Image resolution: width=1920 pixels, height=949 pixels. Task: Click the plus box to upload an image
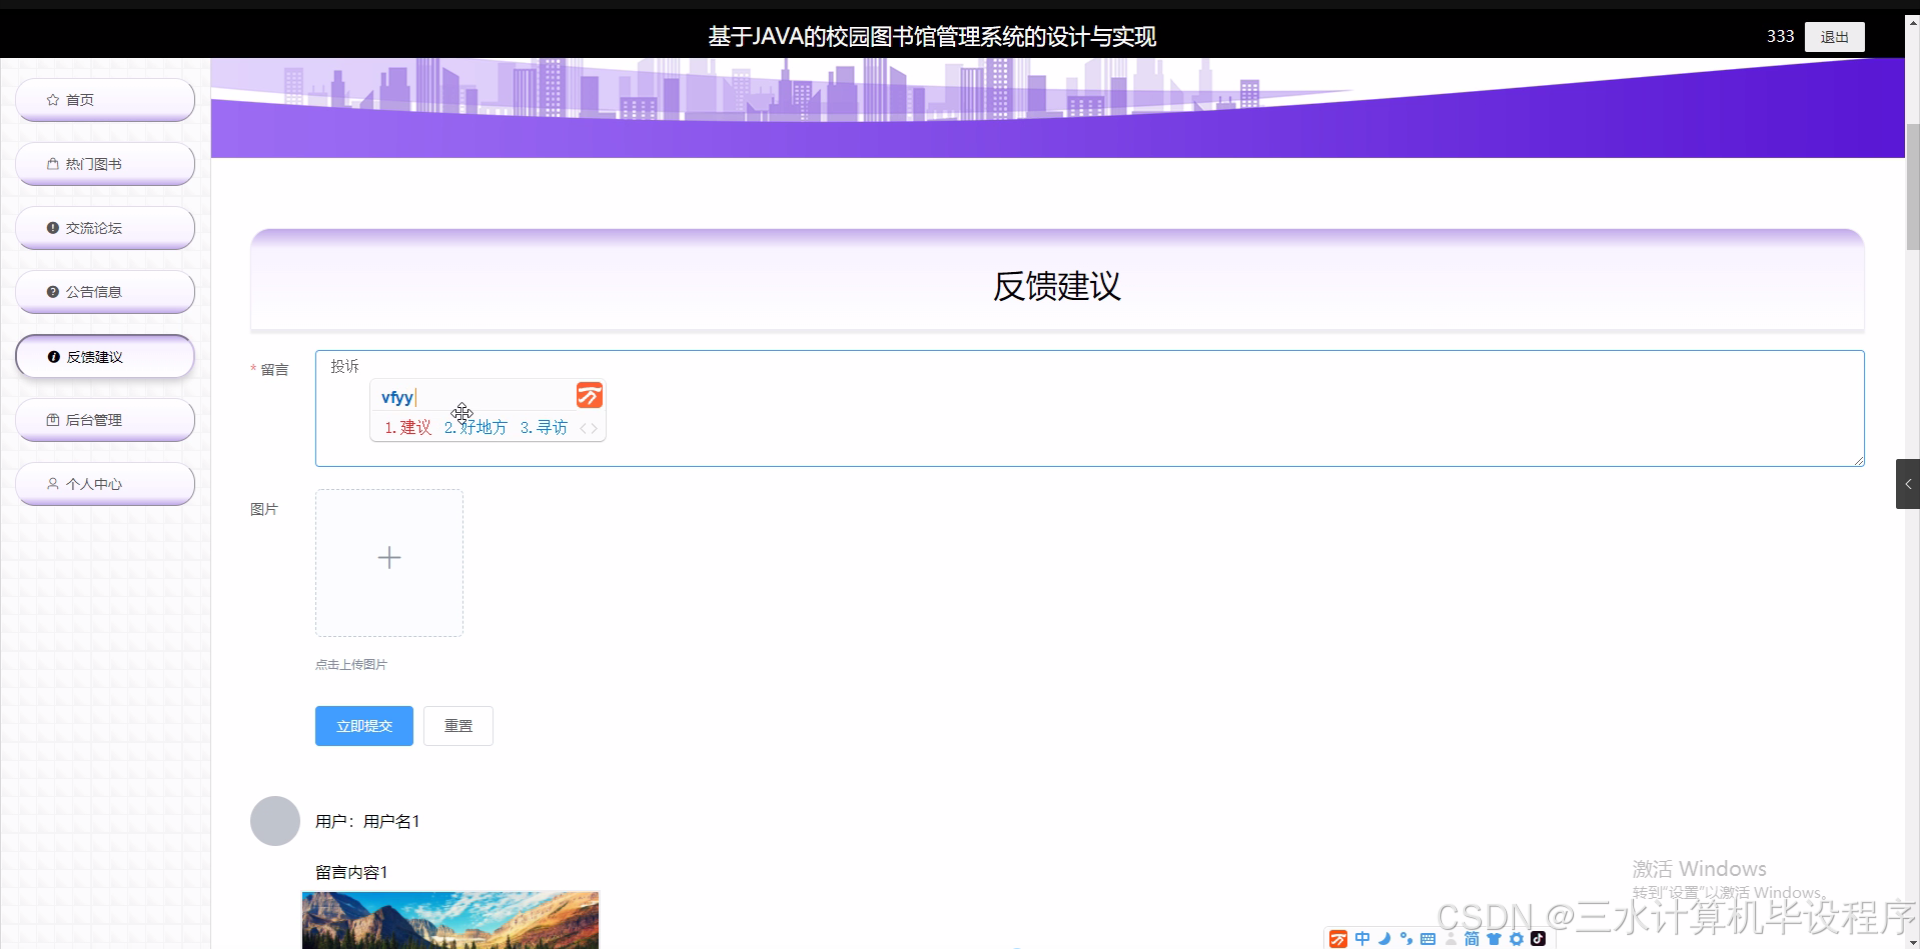pyautogui.click(x=389, y=558)
